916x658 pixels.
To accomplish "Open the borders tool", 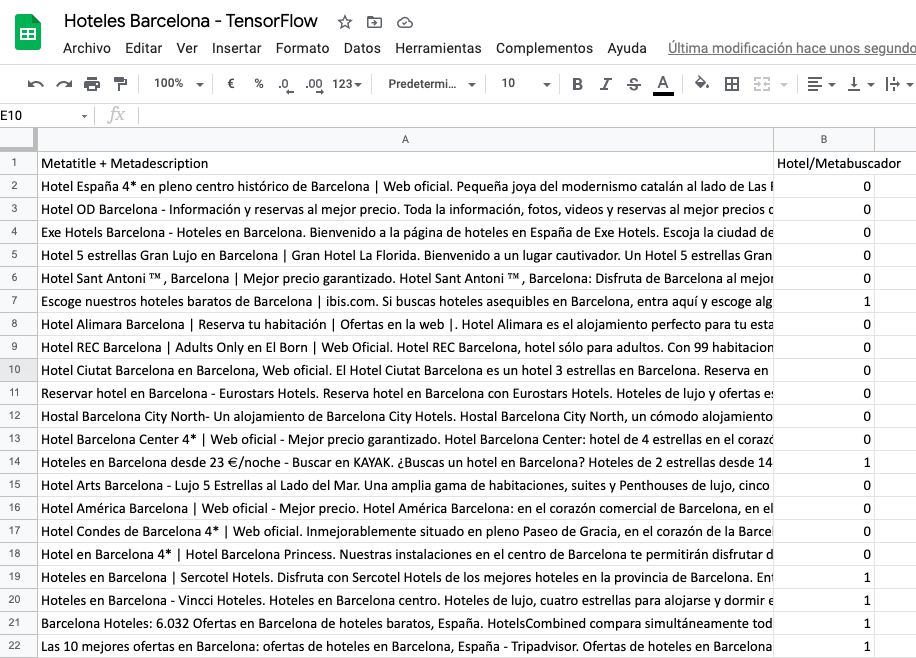I will pos(731,84).
